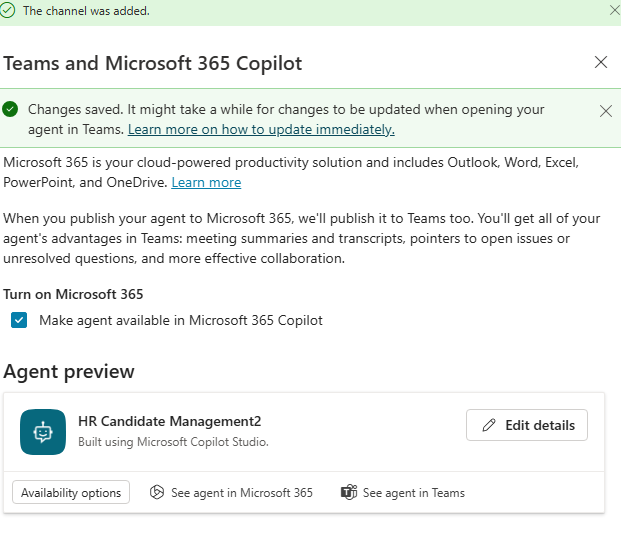
Task: Click the Teams logo icon
Action: pos(349,492)
